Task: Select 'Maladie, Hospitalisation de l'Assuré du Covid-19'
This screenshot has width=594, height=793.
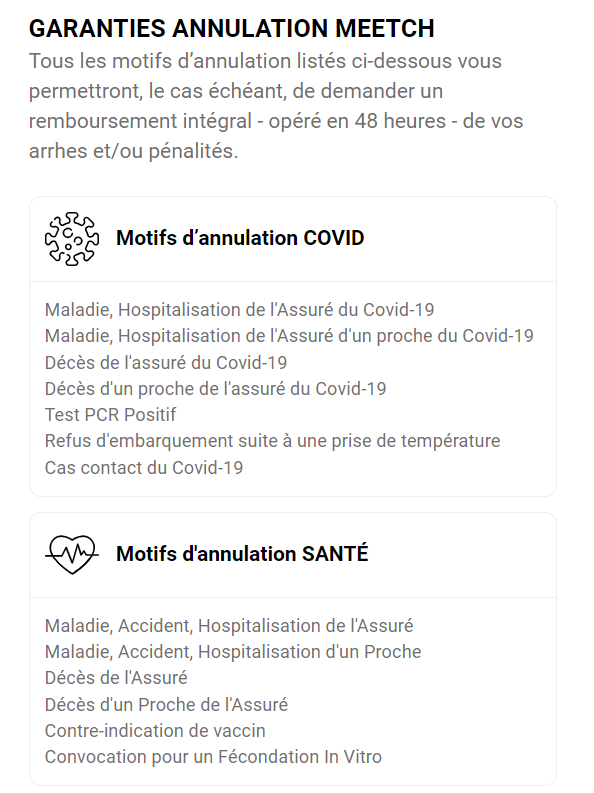Action: [x=240, y=310]
